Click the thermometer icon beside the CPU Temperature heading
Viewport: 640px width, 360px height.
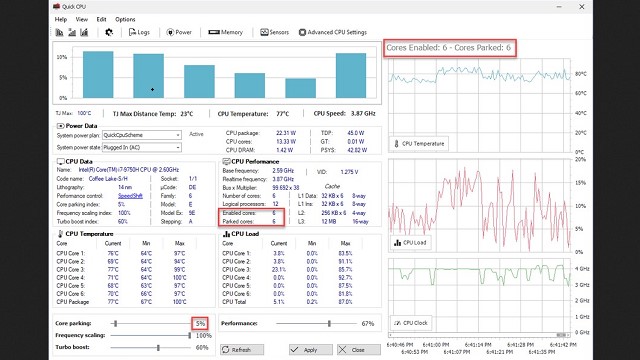pyautogui.click(x=60, y=234)
